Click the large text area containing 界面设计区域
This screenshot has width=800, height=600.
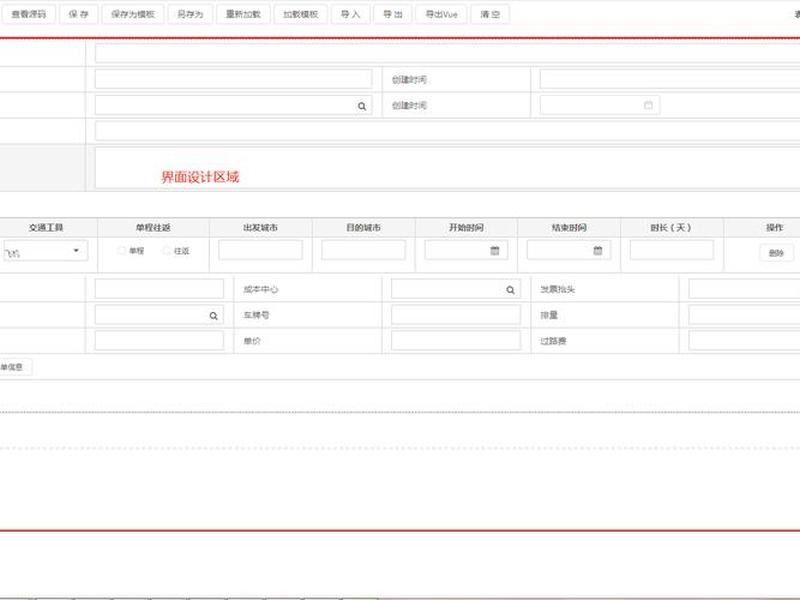tap(447, 167)
